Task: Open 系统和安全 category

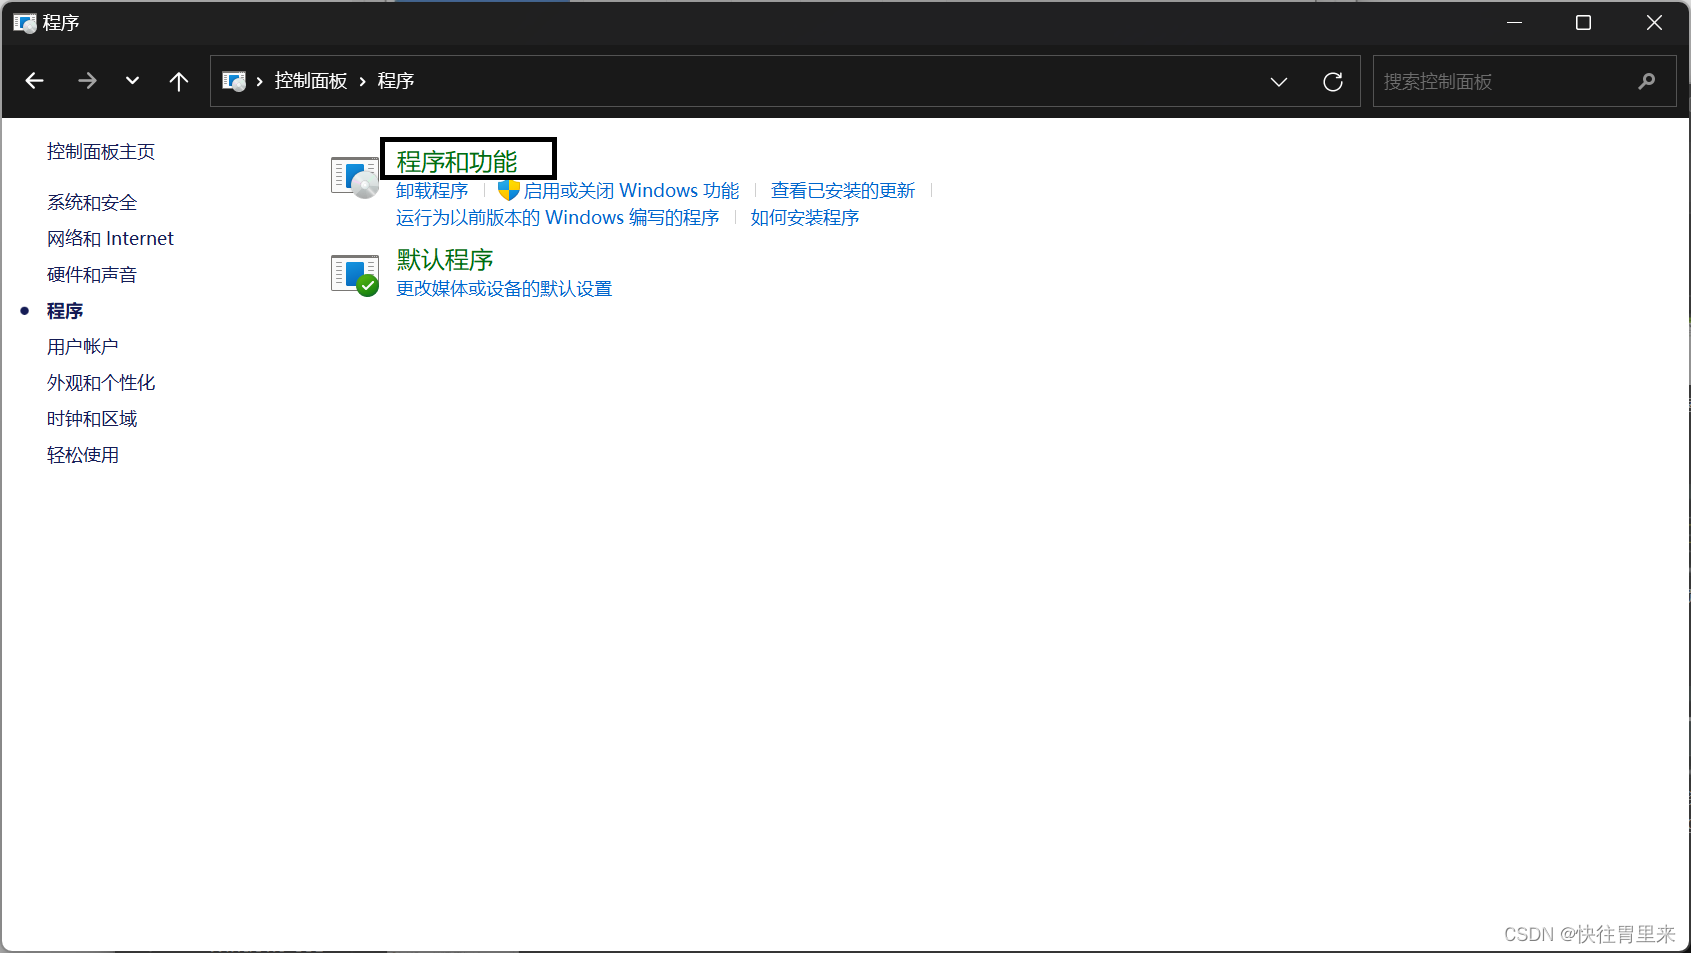Action: 92,203
